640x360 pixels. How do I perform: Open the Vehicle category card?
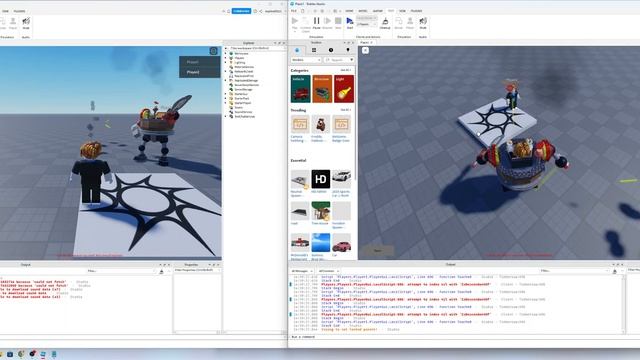tap(301, 89)
